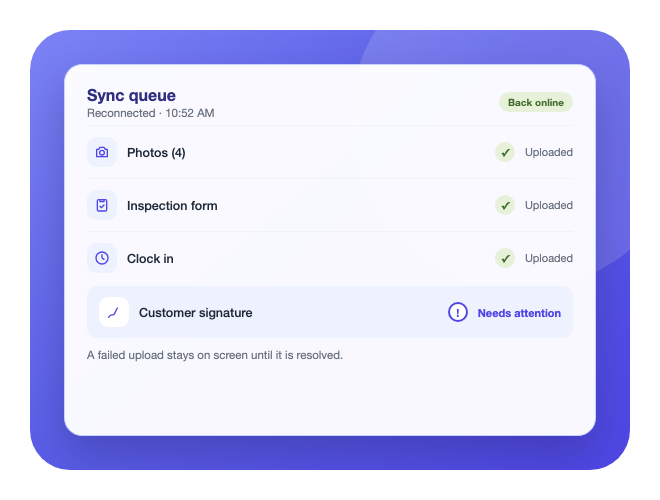The width and height of the screenshot is (660, 500).
Task: Click the signature pen icon
Action: pyautogui.click(x=114, y=312)
